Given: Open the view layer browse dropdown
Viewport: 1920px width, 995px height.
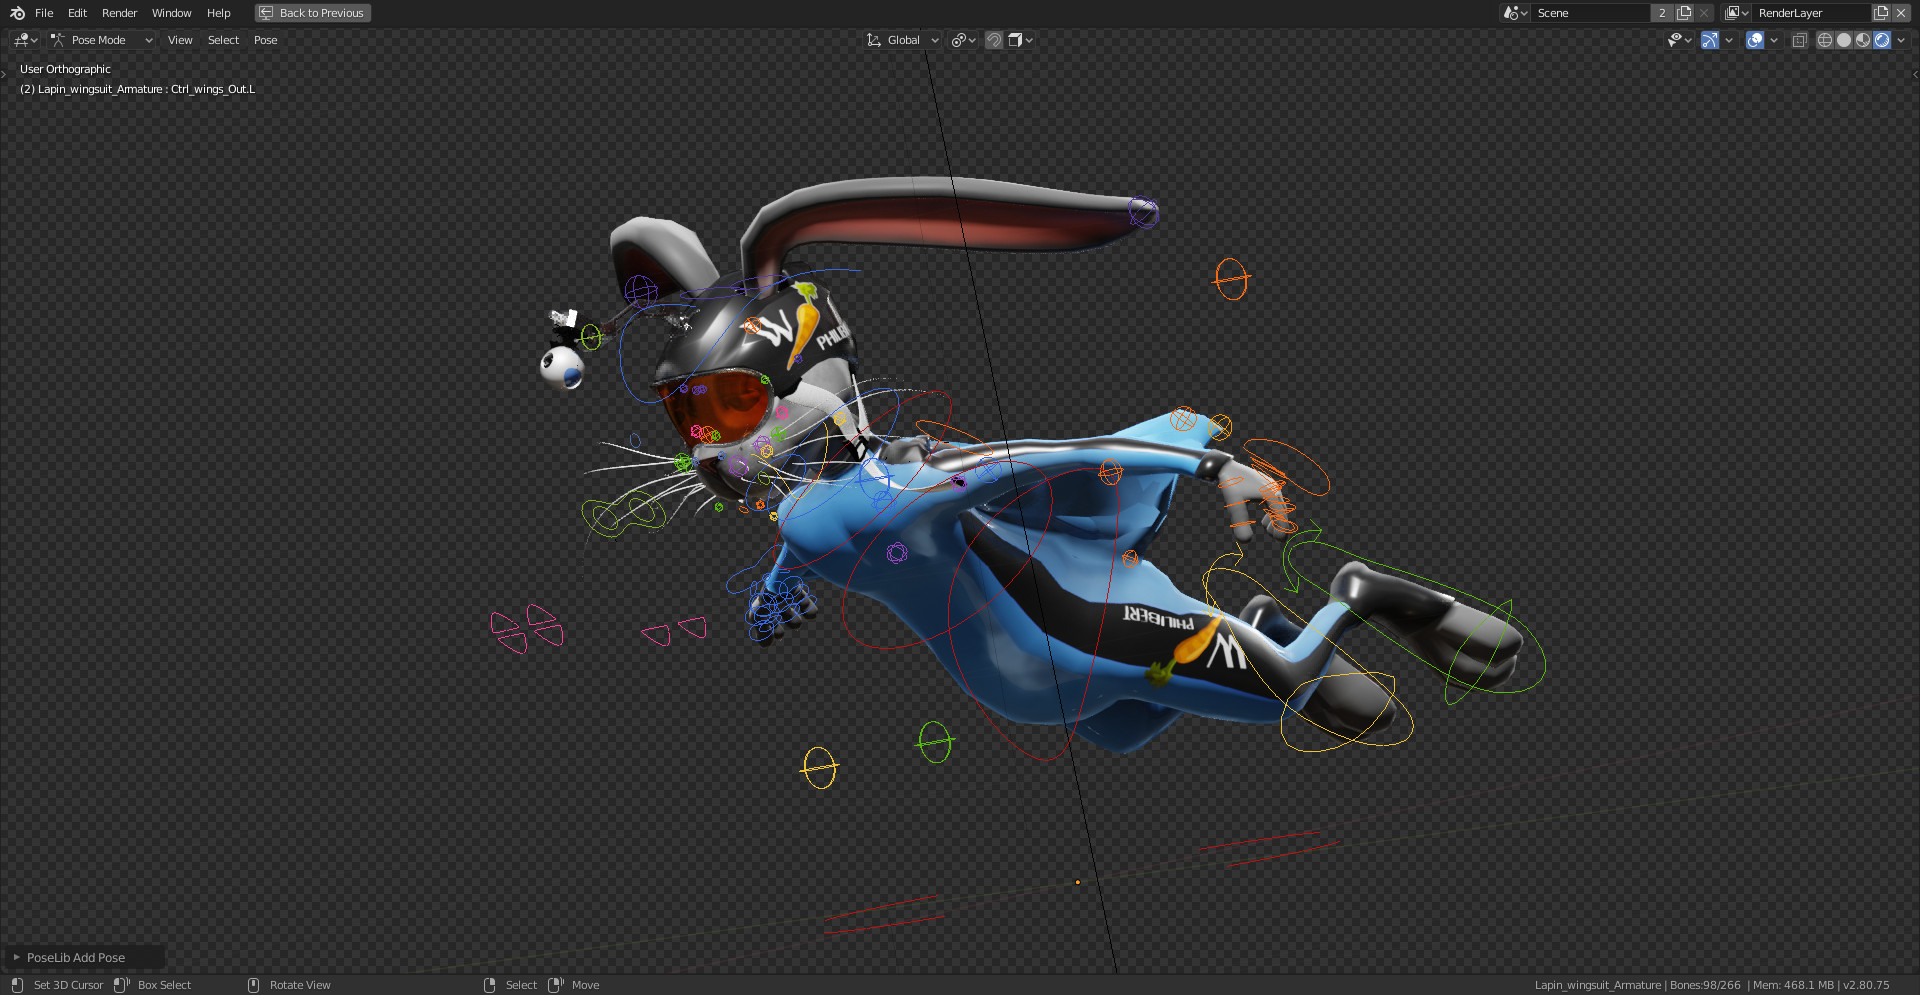Looking at the screenshot, I should coord(1737,13).
